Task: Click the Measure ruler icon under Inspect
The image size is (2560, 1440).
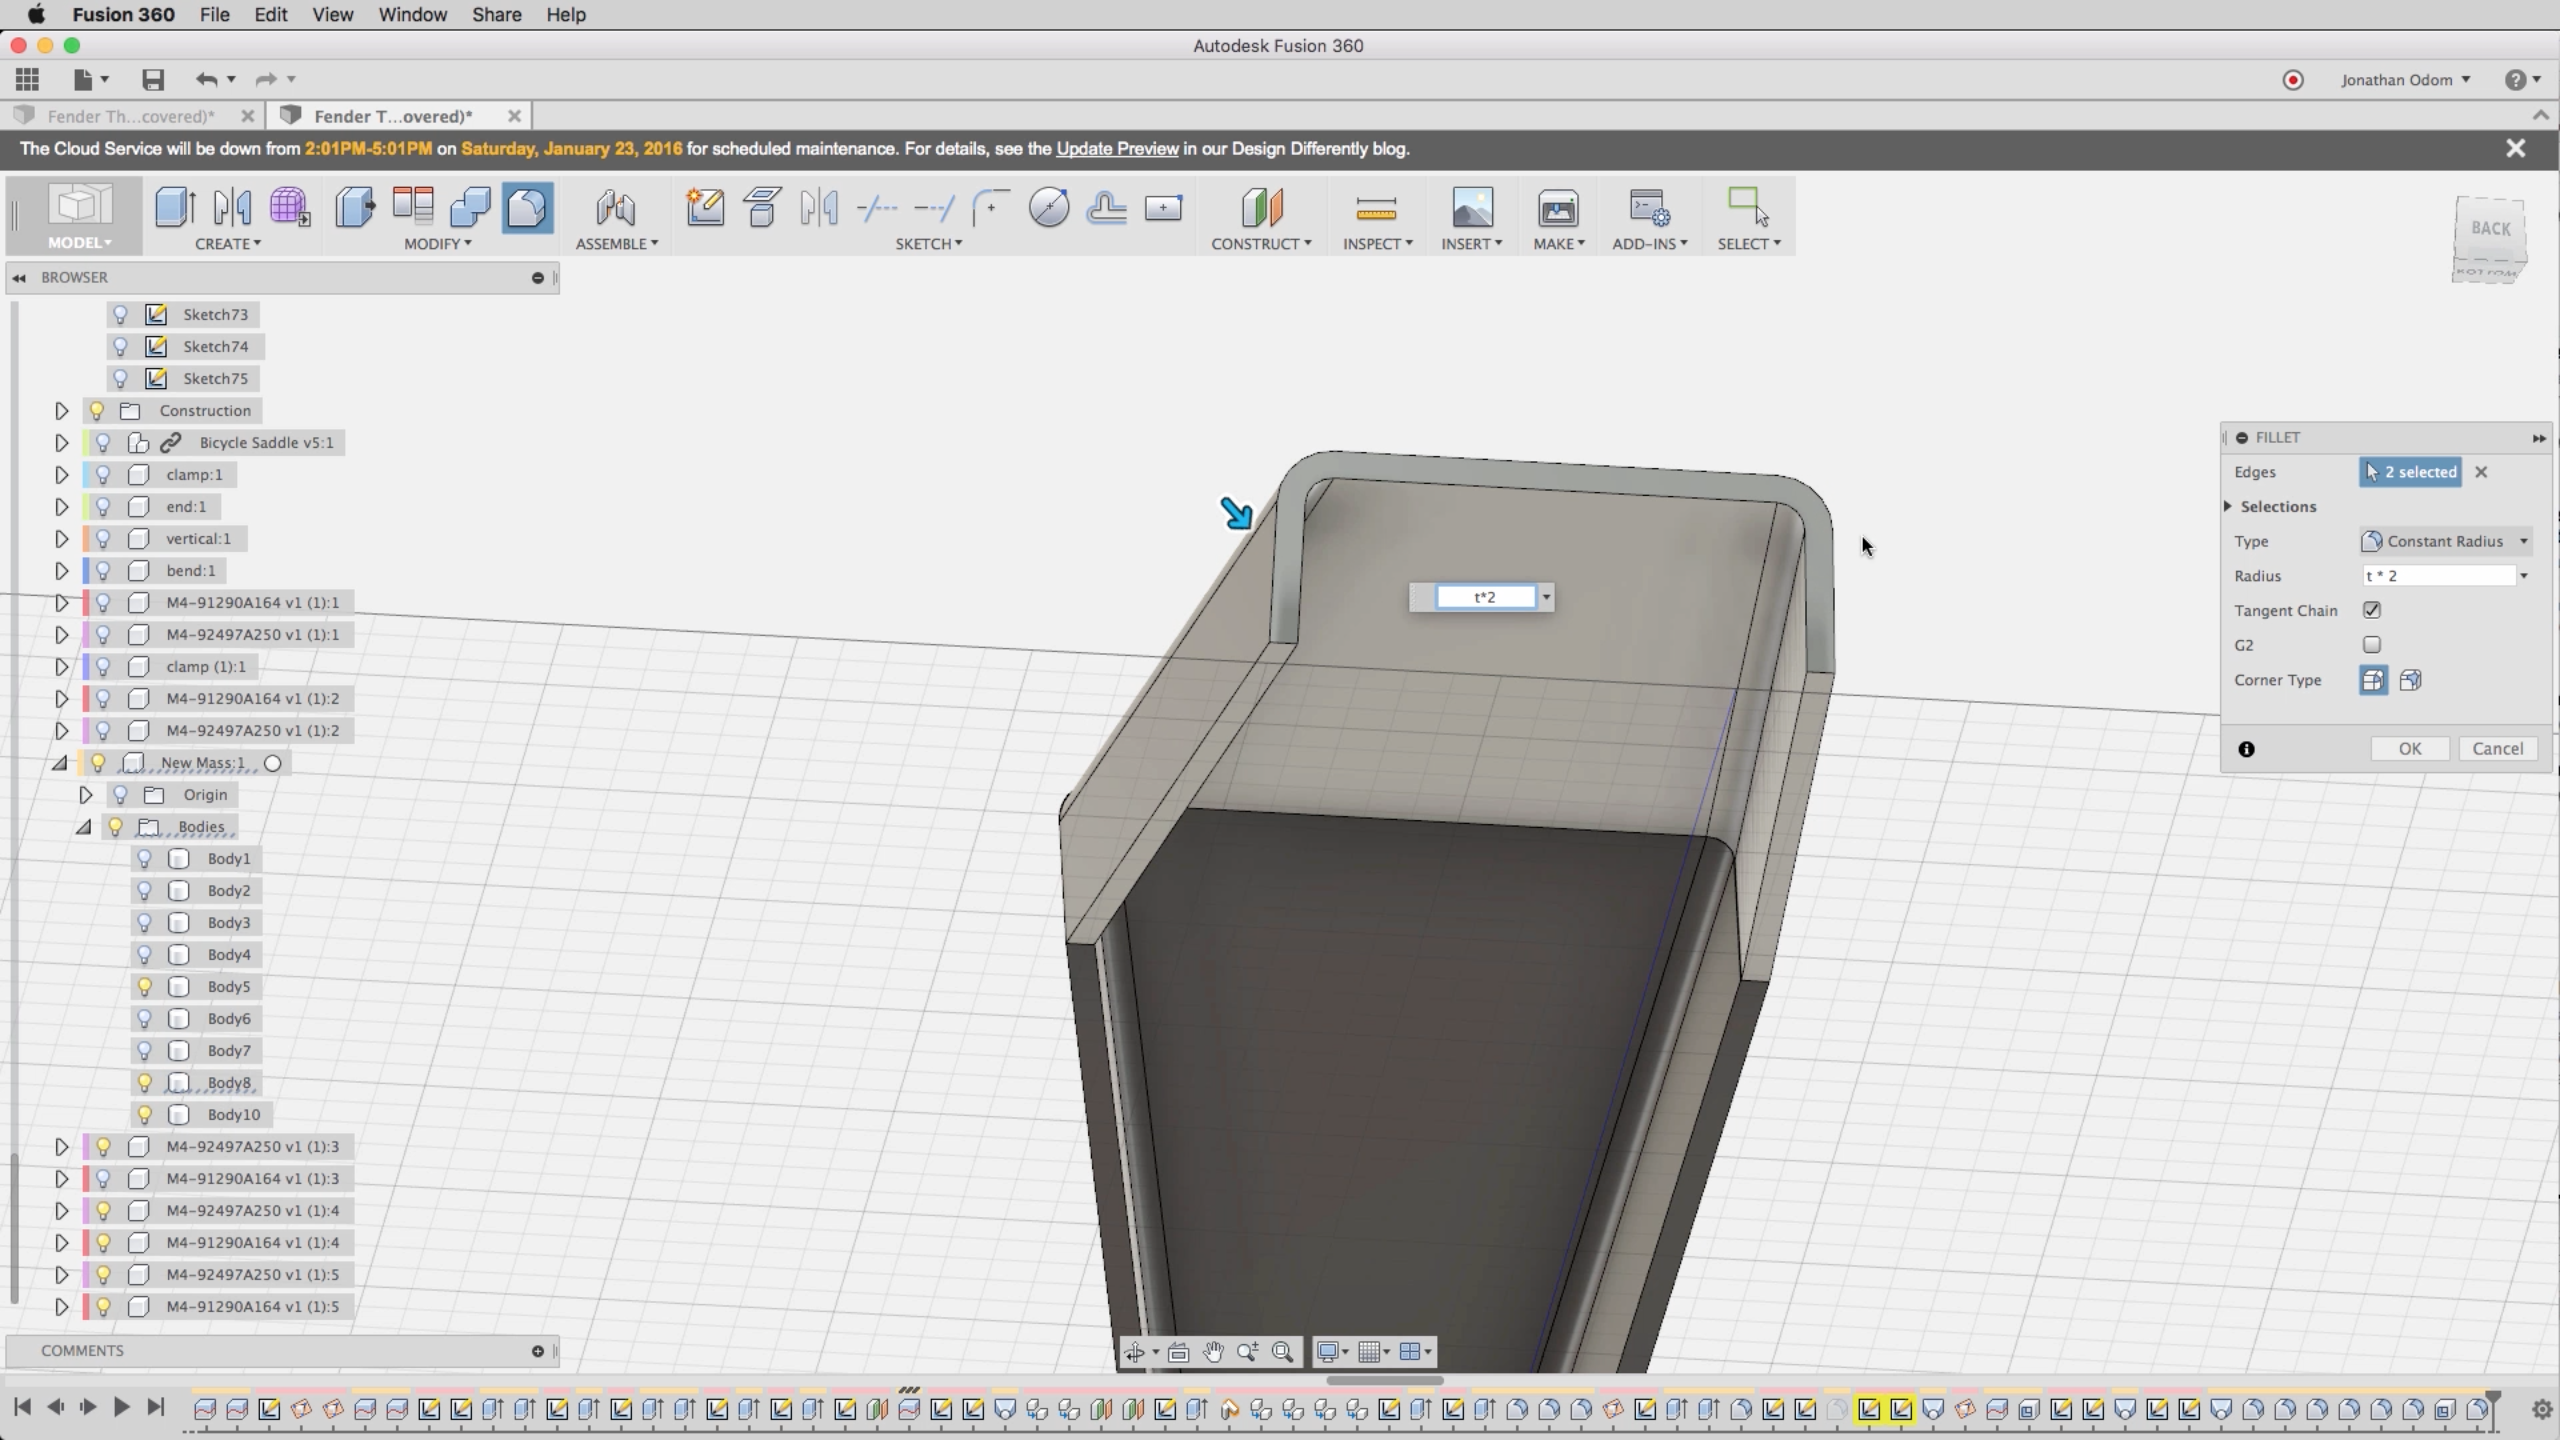Action: coord(1376,208)
